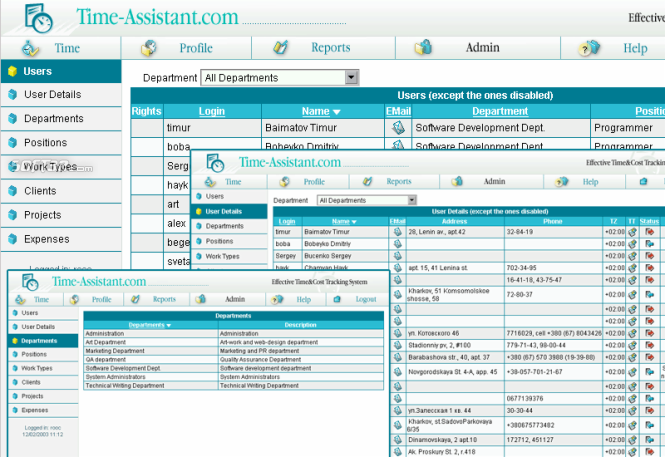Image resolution: width=665 pixels, height=457 pixels.
Task: Click the Help question mark icon
Action: (589, 48)
